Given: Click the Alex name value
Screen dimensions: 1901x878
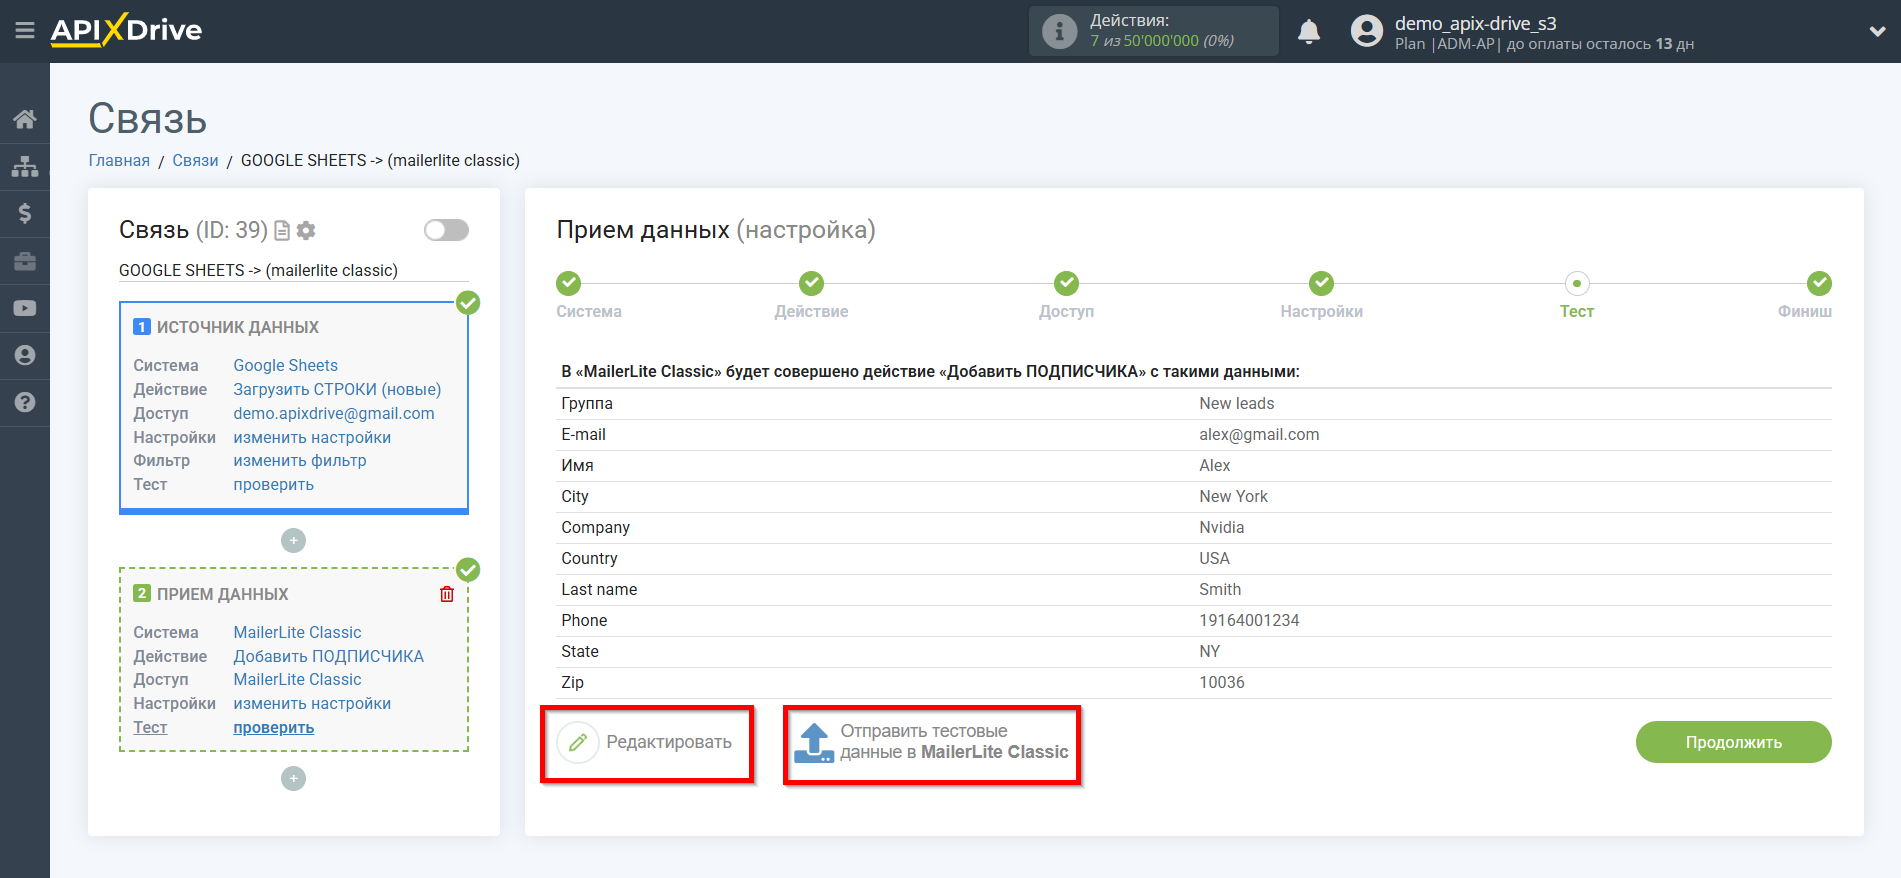Looking at the screenshot, I should pyautogui.click(x=1215, y=465).
